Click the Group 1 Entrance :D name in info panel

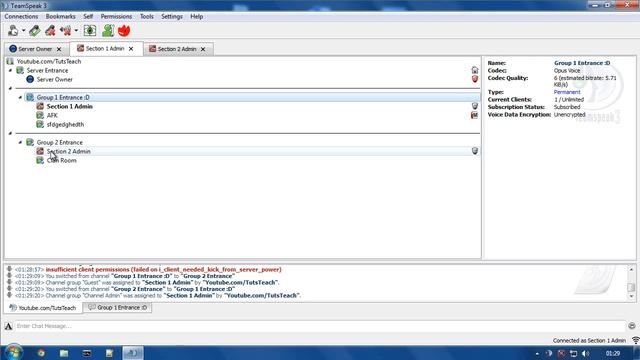[x=582, y=63]
